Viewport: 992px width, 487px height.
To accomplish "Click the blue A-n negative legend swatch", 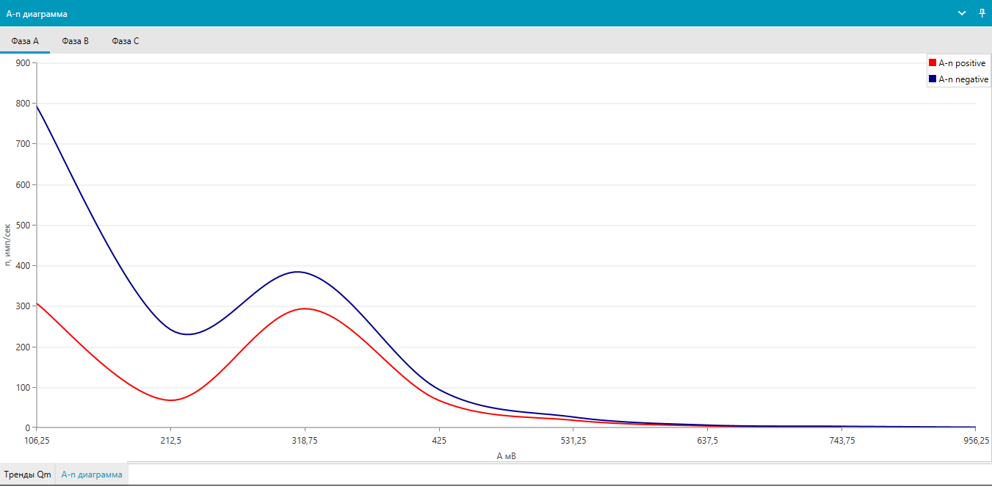I will click(x=931, y=79).
